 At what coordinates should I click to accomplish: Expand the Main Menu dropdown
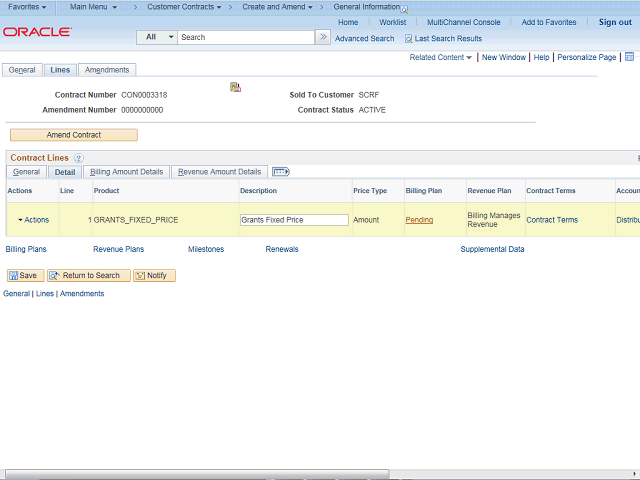pos(93,7)
